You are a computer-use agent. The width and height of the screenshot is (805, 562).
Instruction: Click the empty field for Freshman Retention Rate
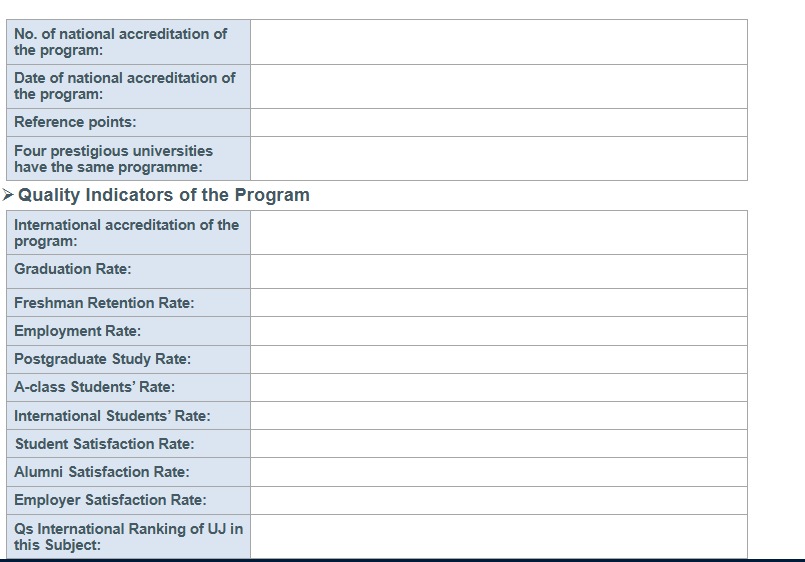(498, 302)
